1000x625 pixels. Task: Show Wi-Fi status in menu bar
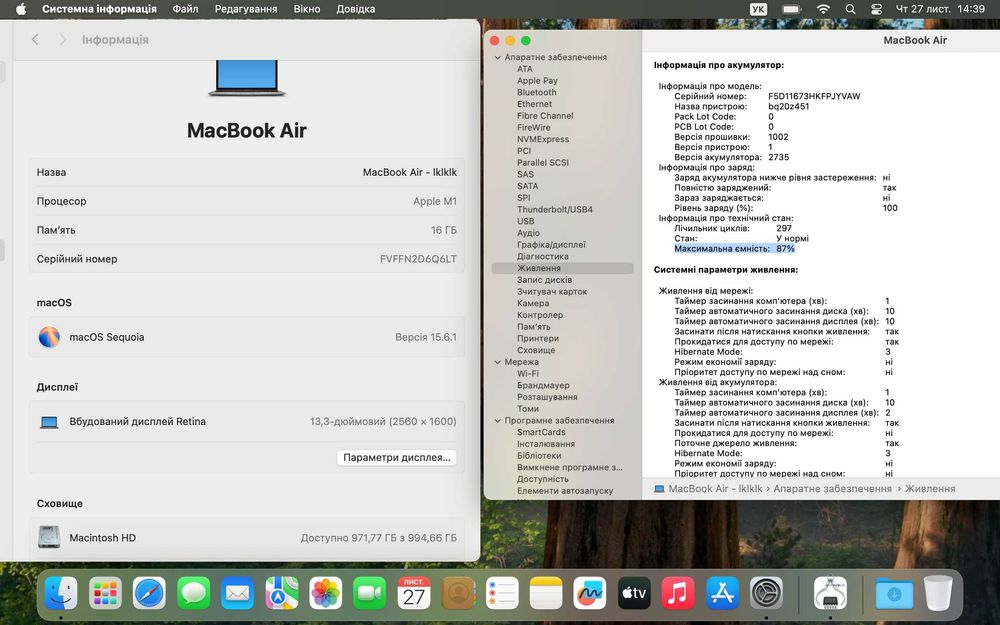pos(823,9)
